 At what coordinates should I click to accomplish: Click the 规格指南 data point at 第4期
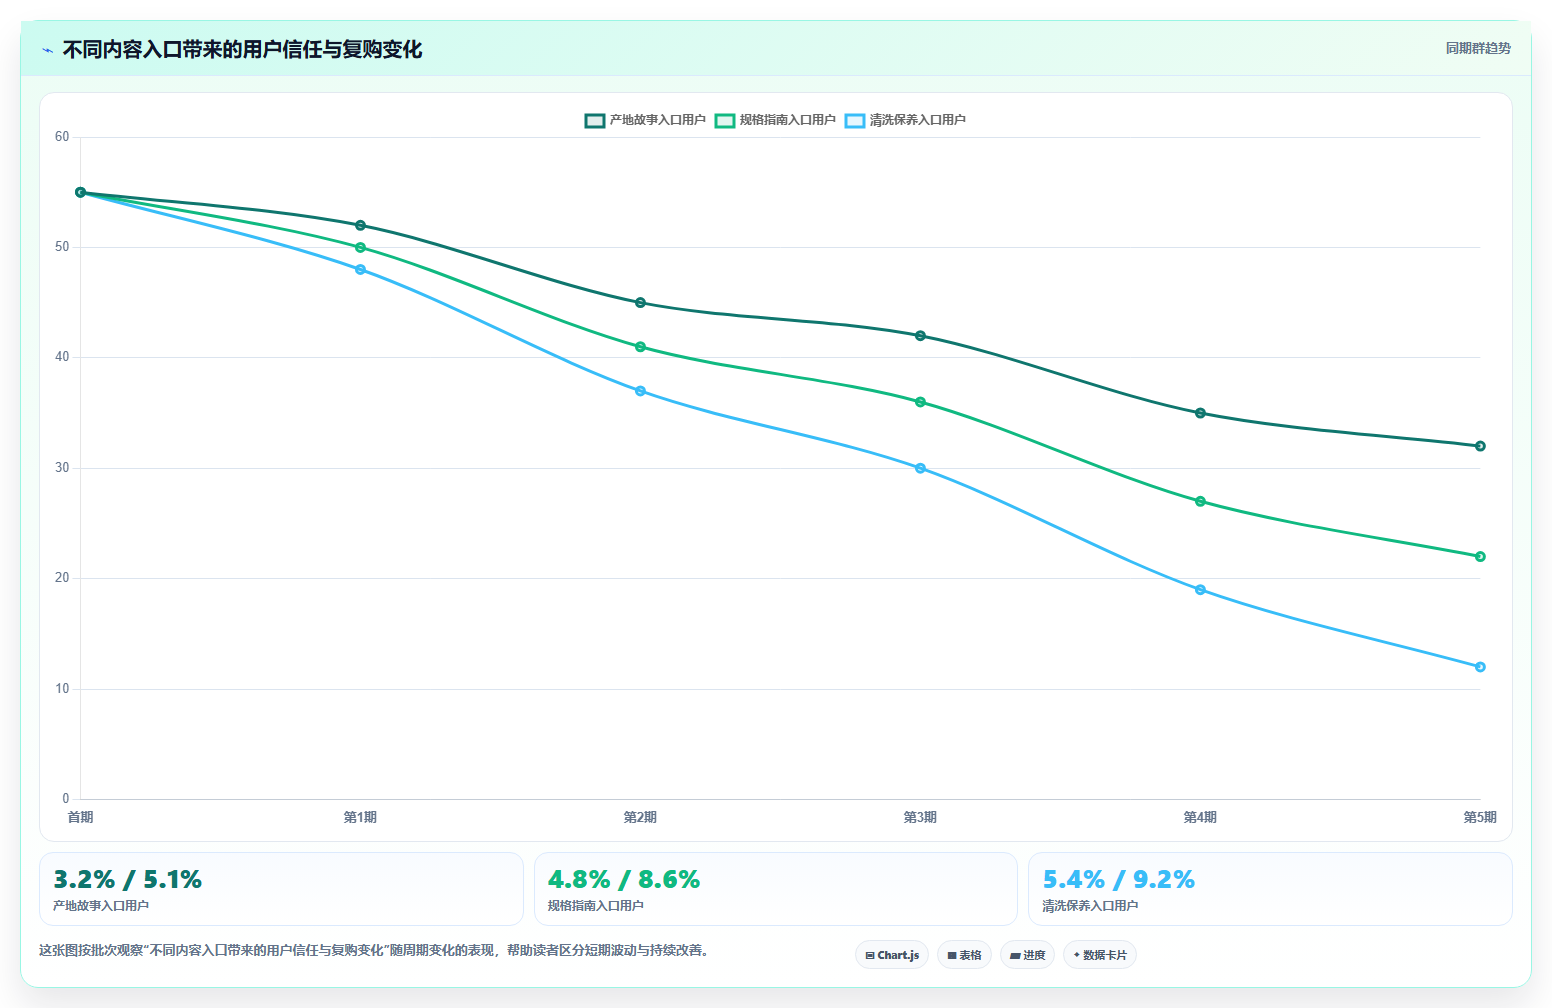pos(1200,501)
